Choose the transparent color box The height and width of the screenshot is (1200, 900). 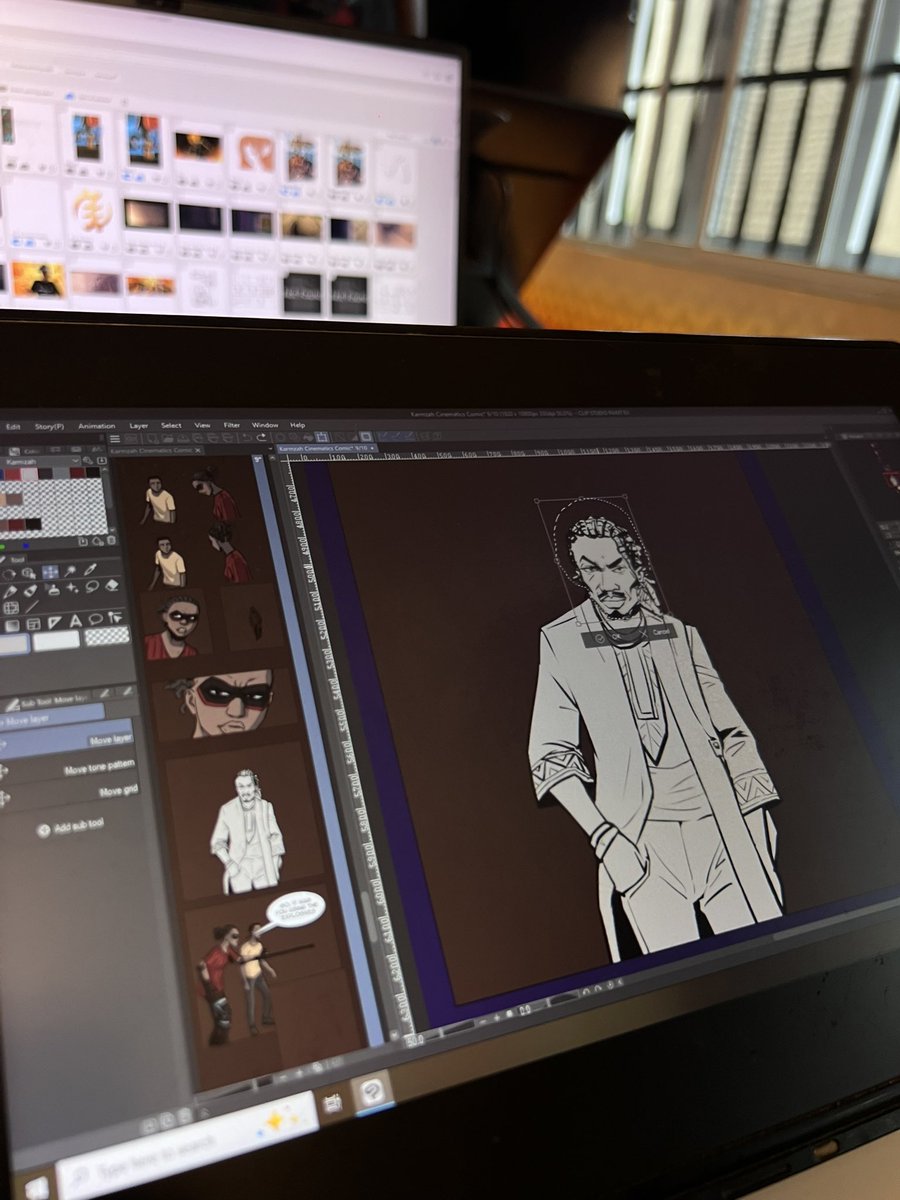(107, 636)
